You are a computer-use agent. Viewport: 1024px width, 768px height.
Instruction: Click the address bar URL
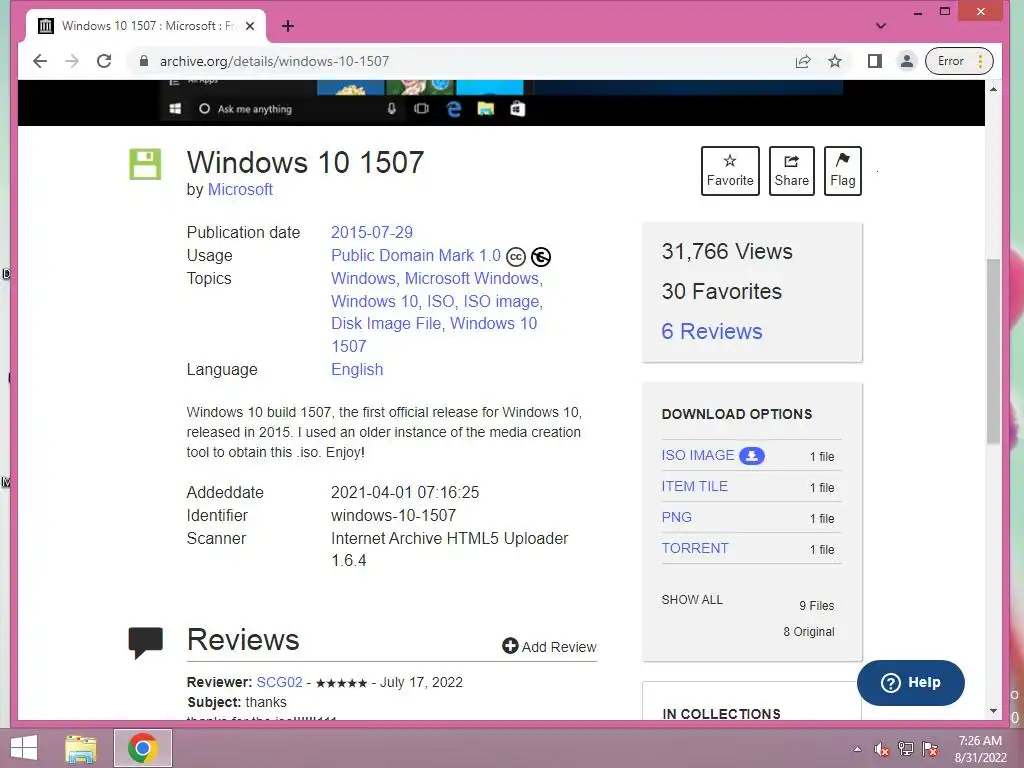tap(274, 61)
